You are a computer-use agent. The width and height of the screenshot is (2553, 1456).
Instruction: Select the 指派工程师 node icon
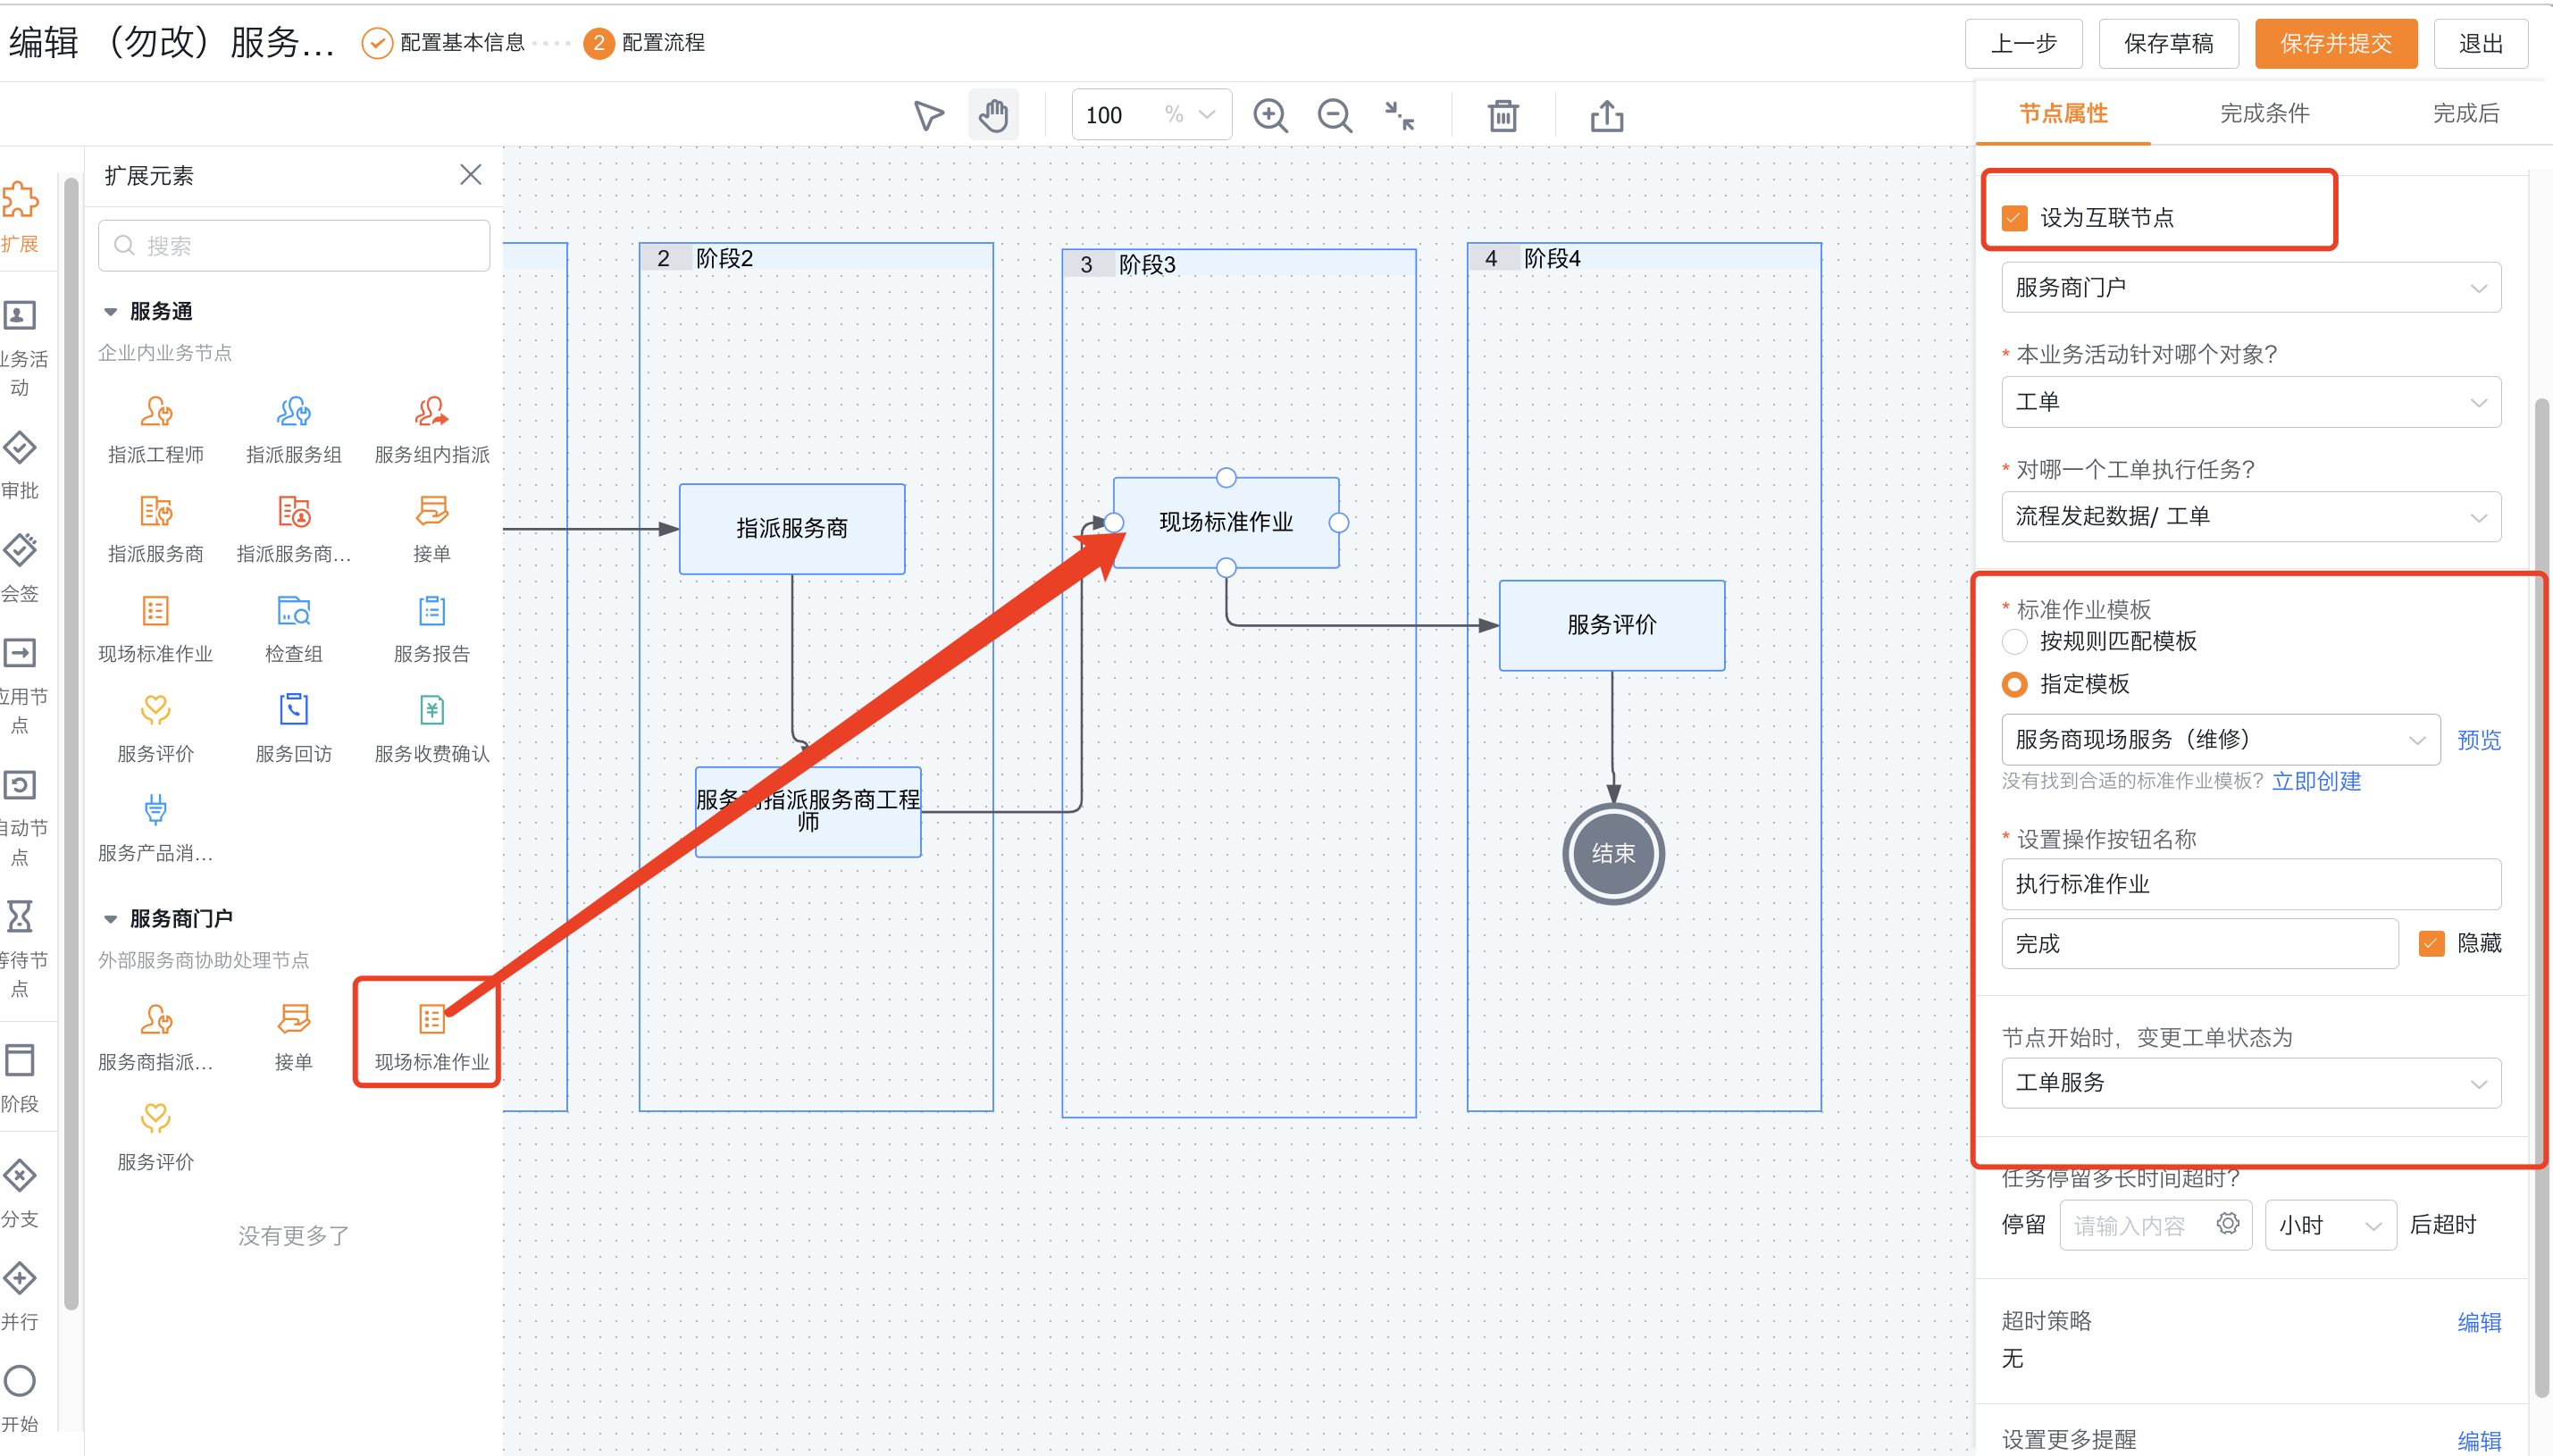click(156, 412)
